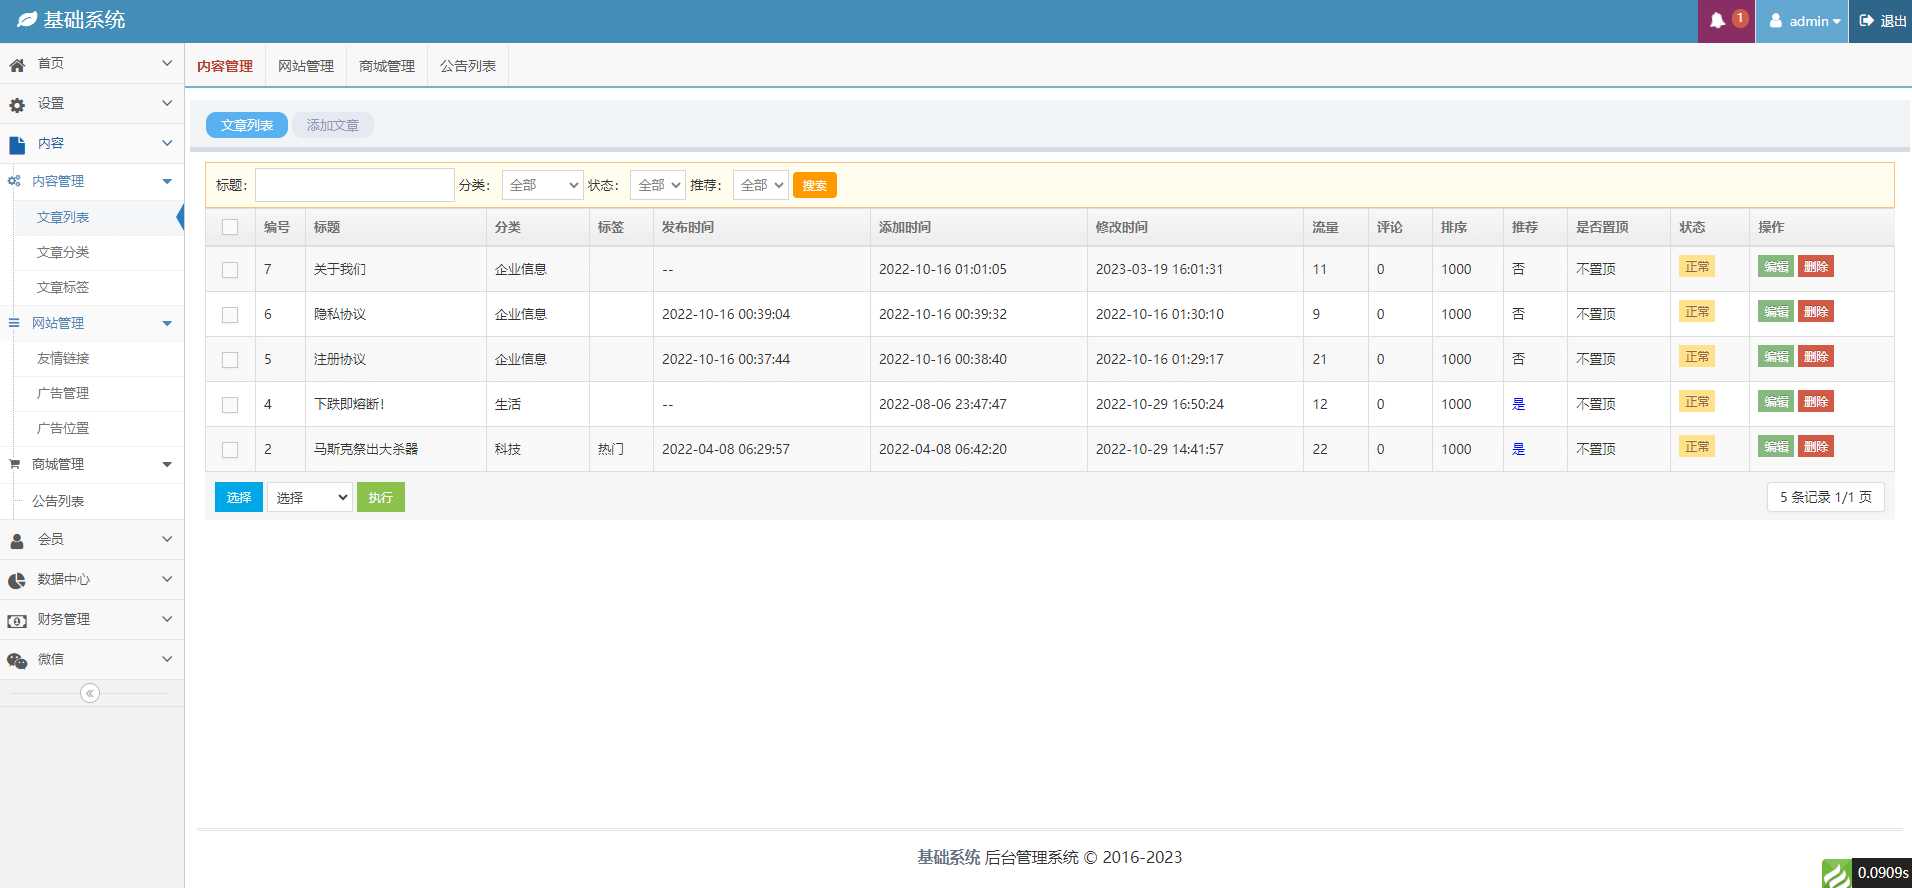Click the 标题 search input field
Viewport: 1912px width, 888px height.
pyautogui.click(x=354, y=185)
